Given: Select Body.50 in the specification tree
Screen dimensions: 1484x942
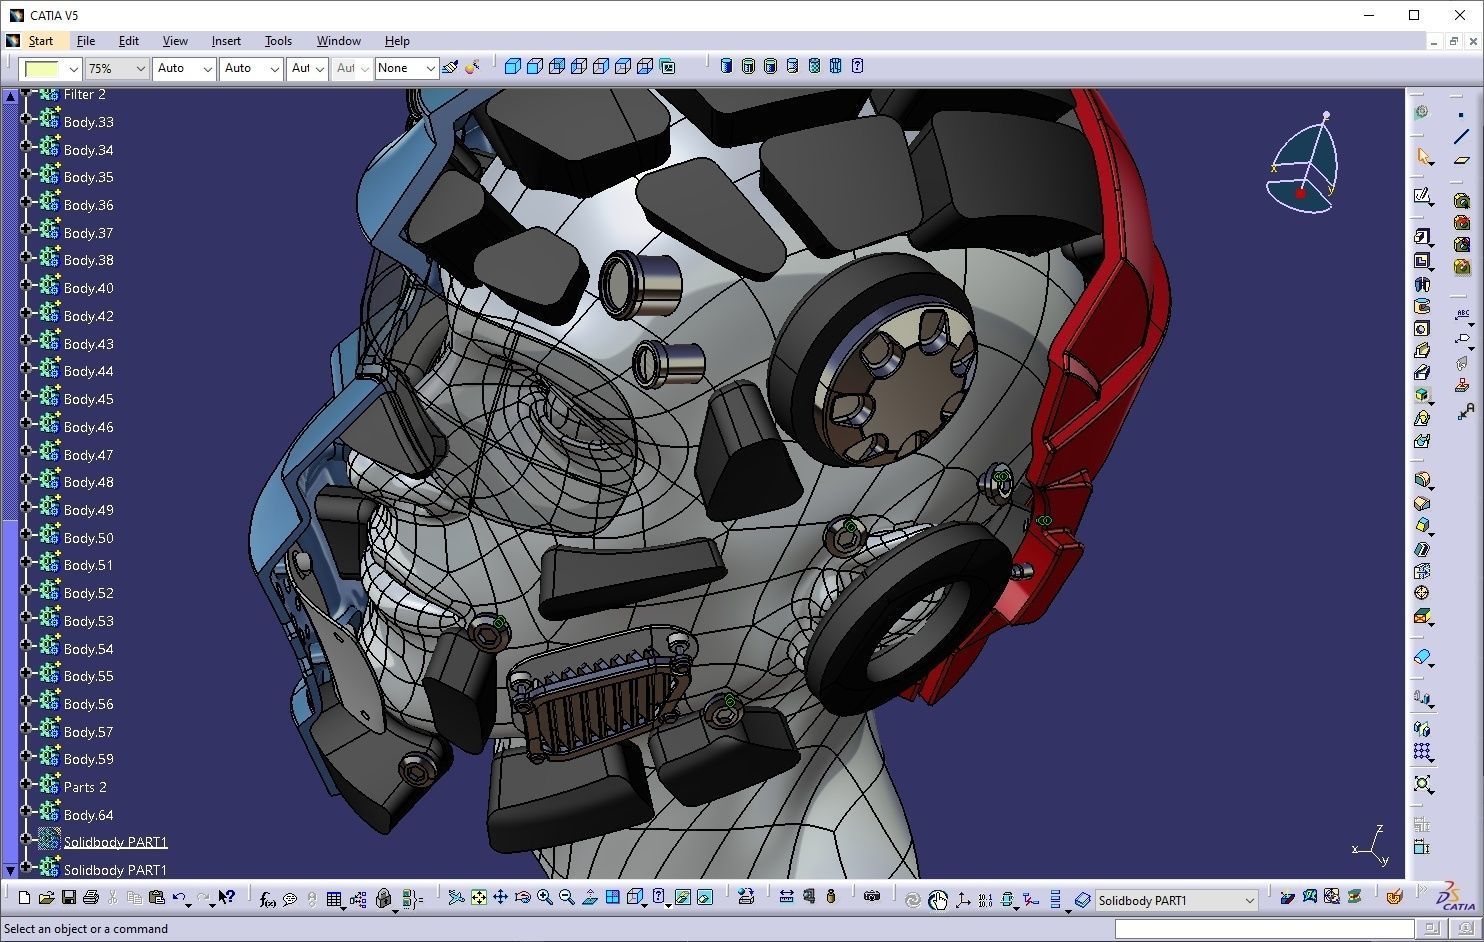Looking at the screenshot, I should tap(89, 538).
